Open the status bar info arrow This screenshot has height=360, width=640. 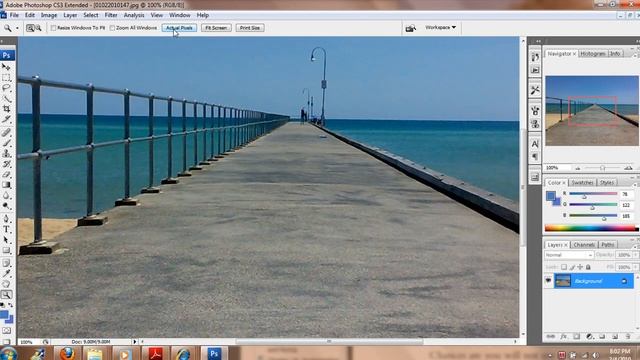click(134, 342)
